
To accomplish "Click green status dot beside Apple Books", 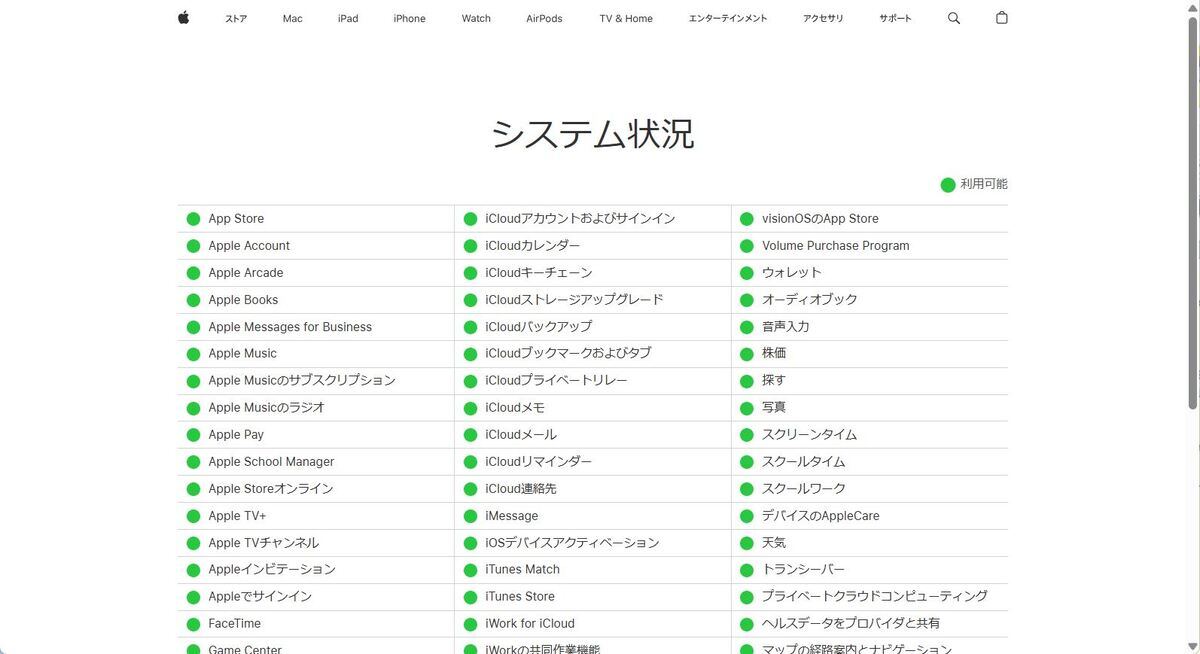I will pyautogui.click(x=193, y=300).
